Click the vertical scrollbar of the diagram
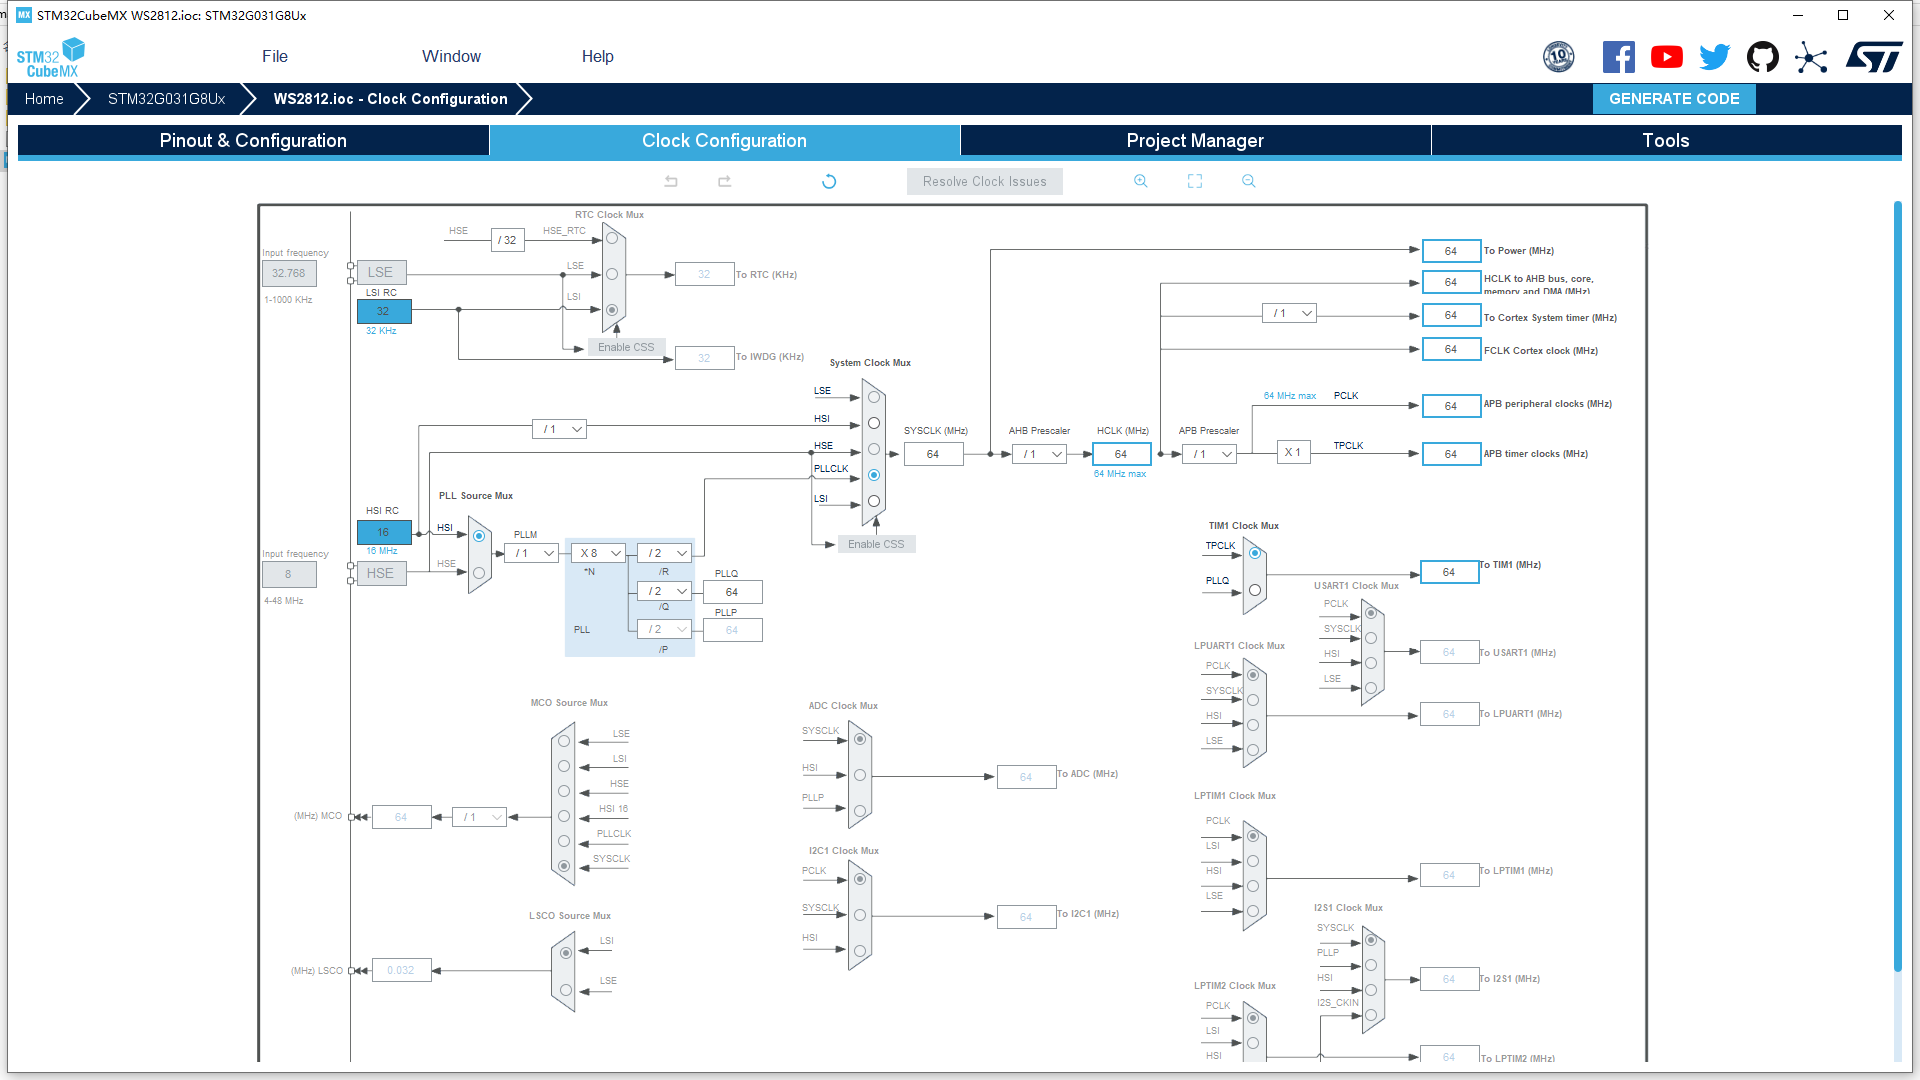This screenshot has width=1920, height=1080. pos(1897,585)
